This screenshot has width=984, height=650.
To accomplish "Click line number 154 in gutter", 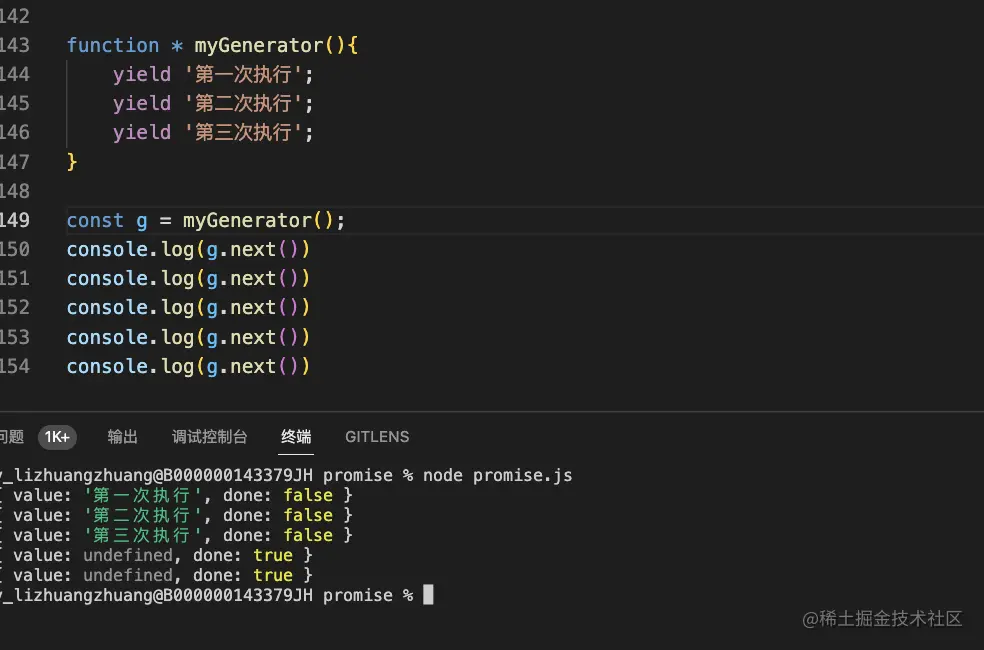I will point(14,366).
